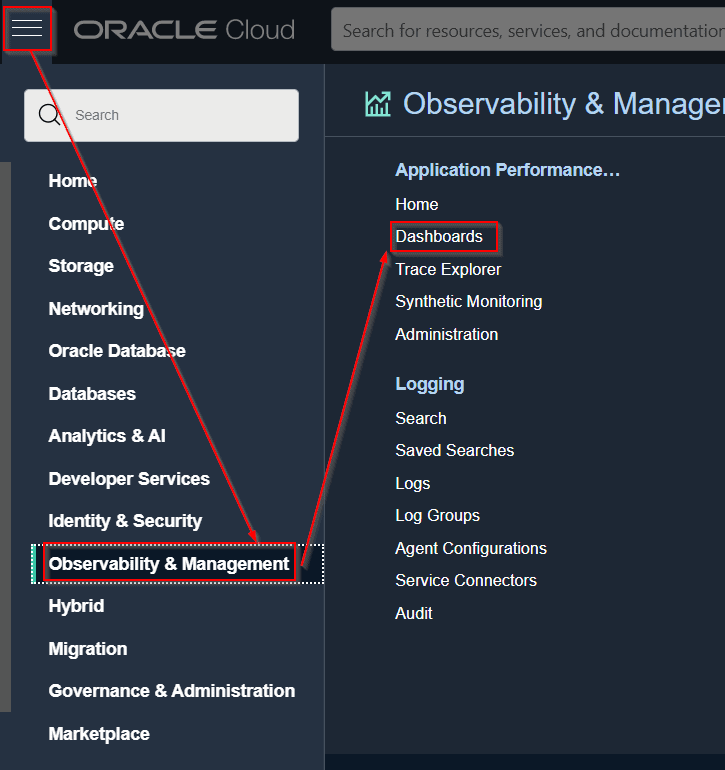This screenshot has width=725, height=770.
Task: Select Observability & Management in sidebar
Action: pos(169,564)
